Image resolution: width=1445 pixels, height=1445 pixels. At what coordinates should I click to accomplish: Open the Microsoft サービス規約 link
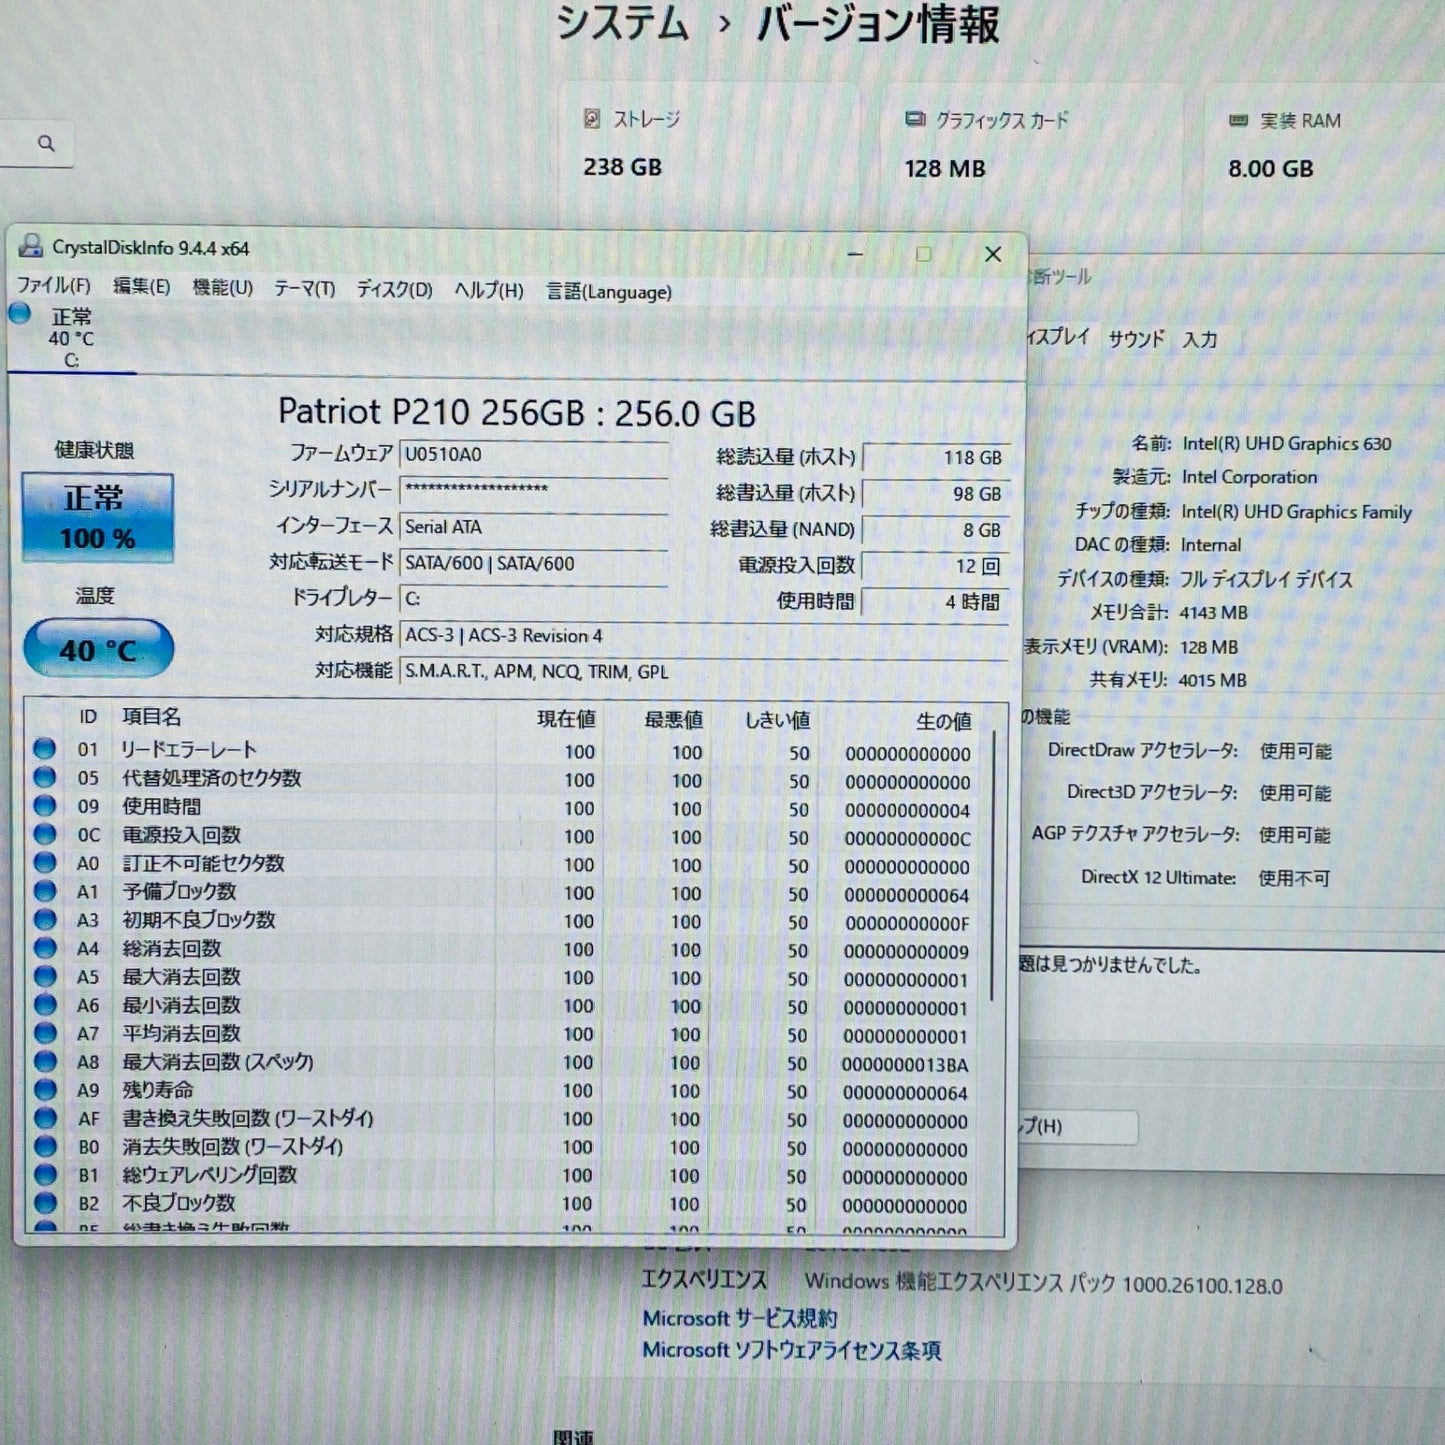point(742,1319)
